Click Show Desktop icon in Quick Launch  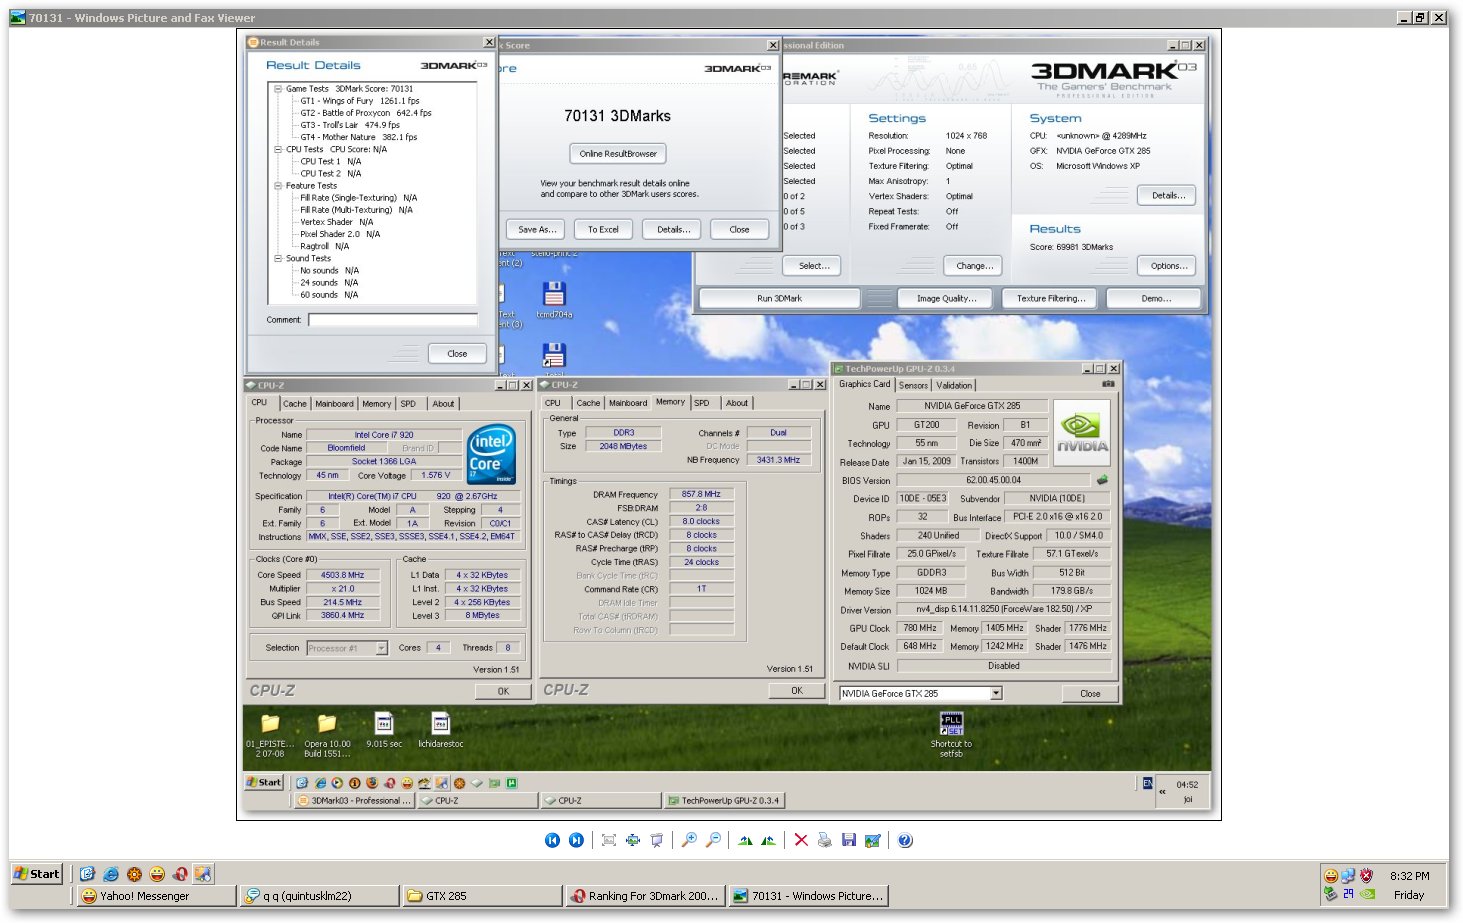click(x=87, y=873)
